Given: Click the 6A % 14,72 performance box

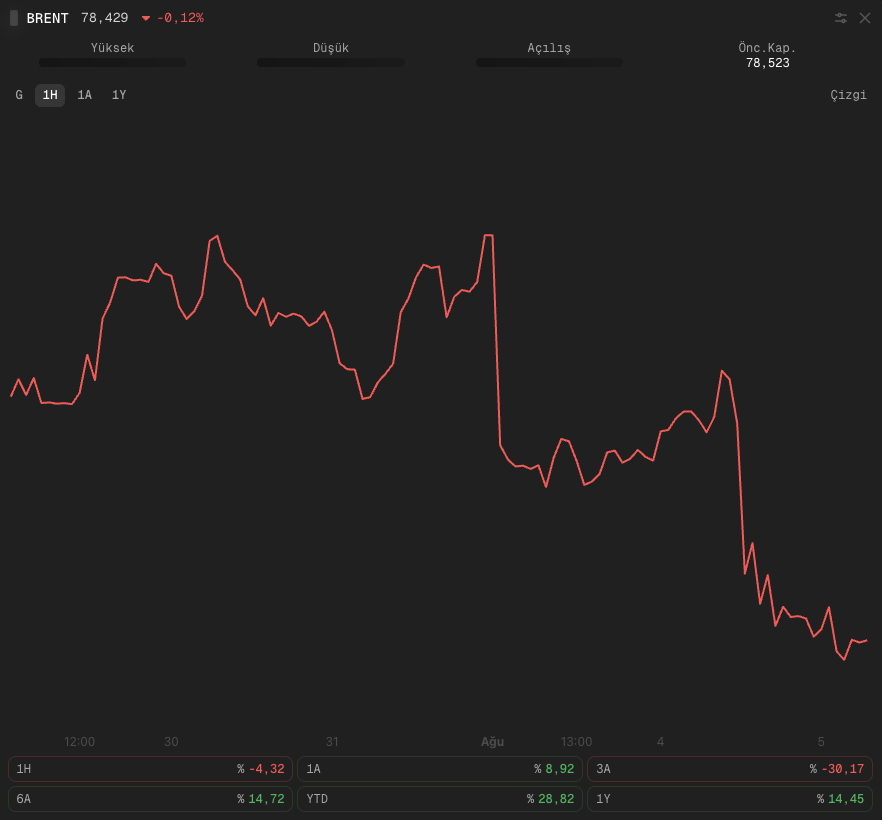Looking at the screenshot, I should point(150,799).
